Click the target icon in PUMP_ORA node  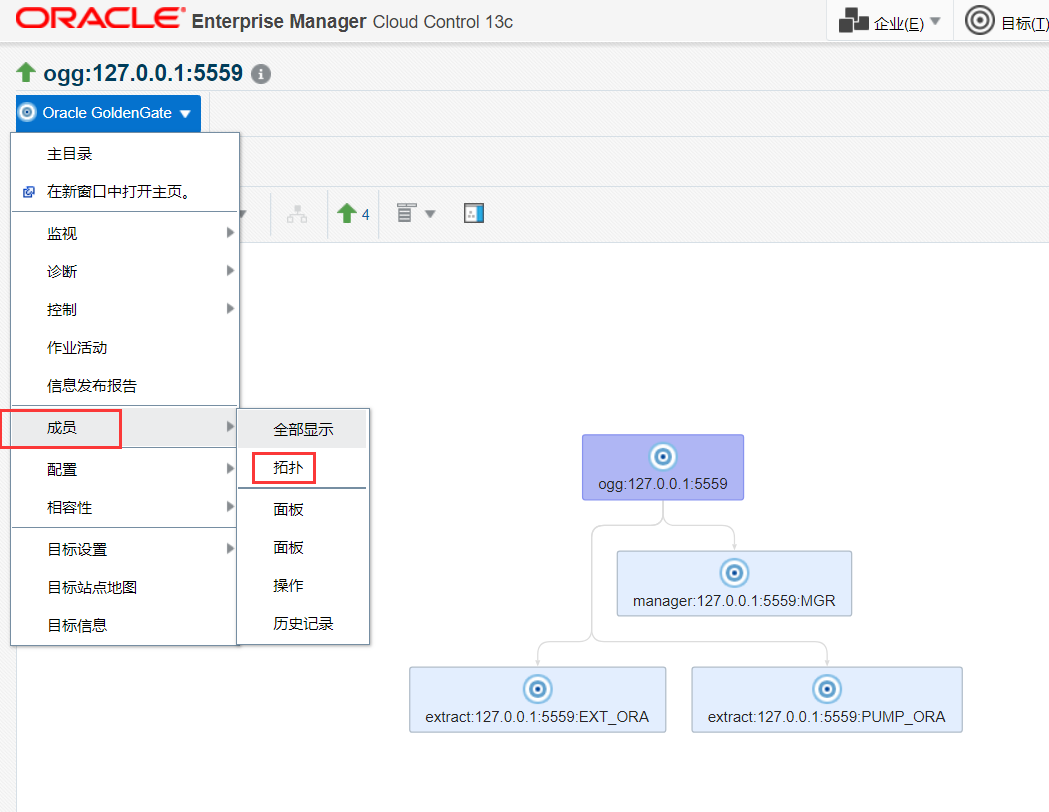[827, 689]
